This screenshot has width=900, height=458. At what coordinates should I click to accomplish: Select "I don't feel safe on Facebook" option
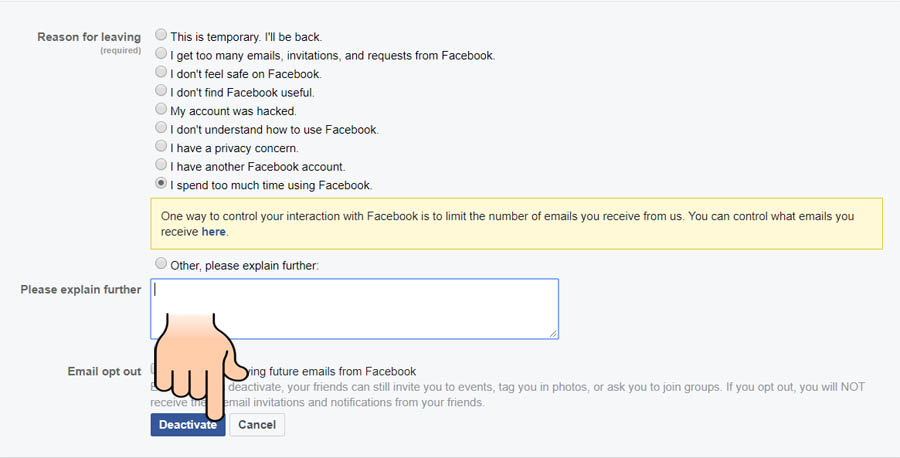click(161, 72)
